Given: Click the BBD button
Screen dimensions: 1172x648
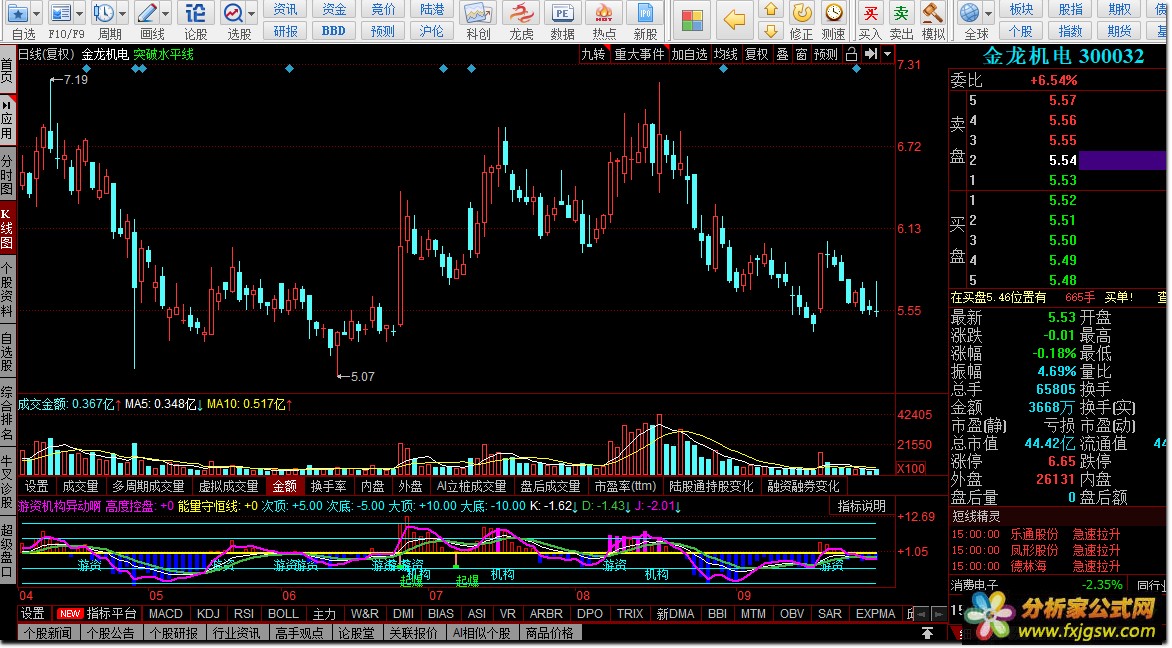Looking at the screenshot, I should pos(333,31).
